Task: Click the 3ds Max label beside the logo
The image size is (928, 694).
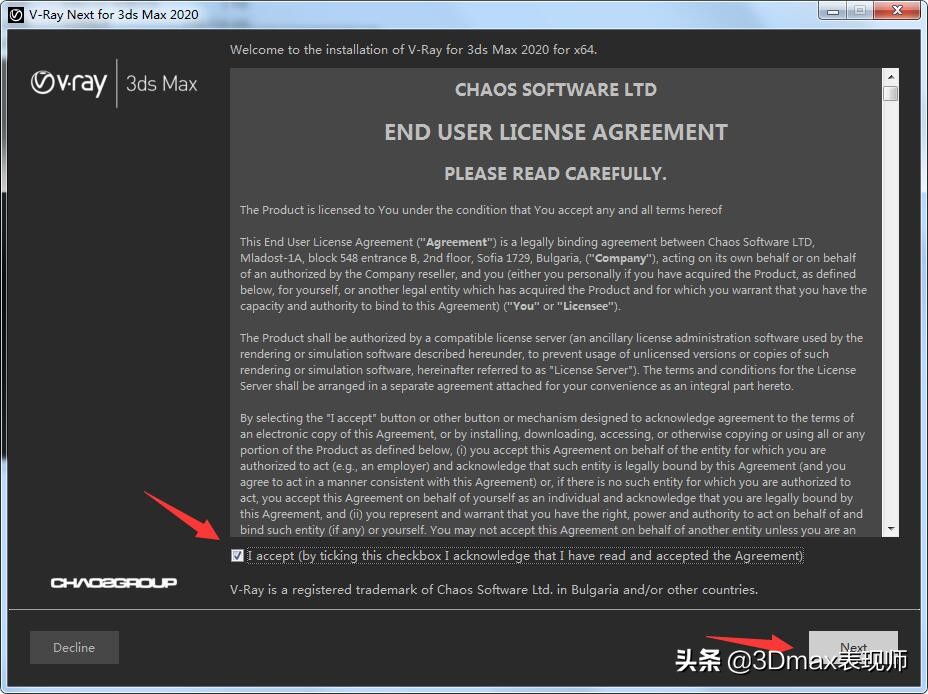Action: [x=162, y=84]
